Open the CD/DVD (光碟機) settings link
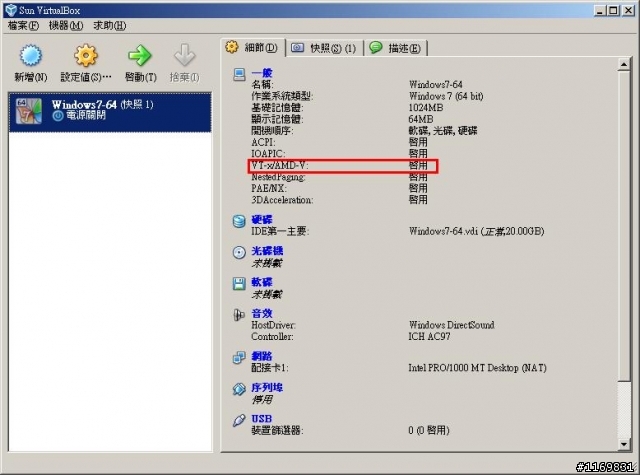Screen dimensions: 640x475 pos(267,251)
